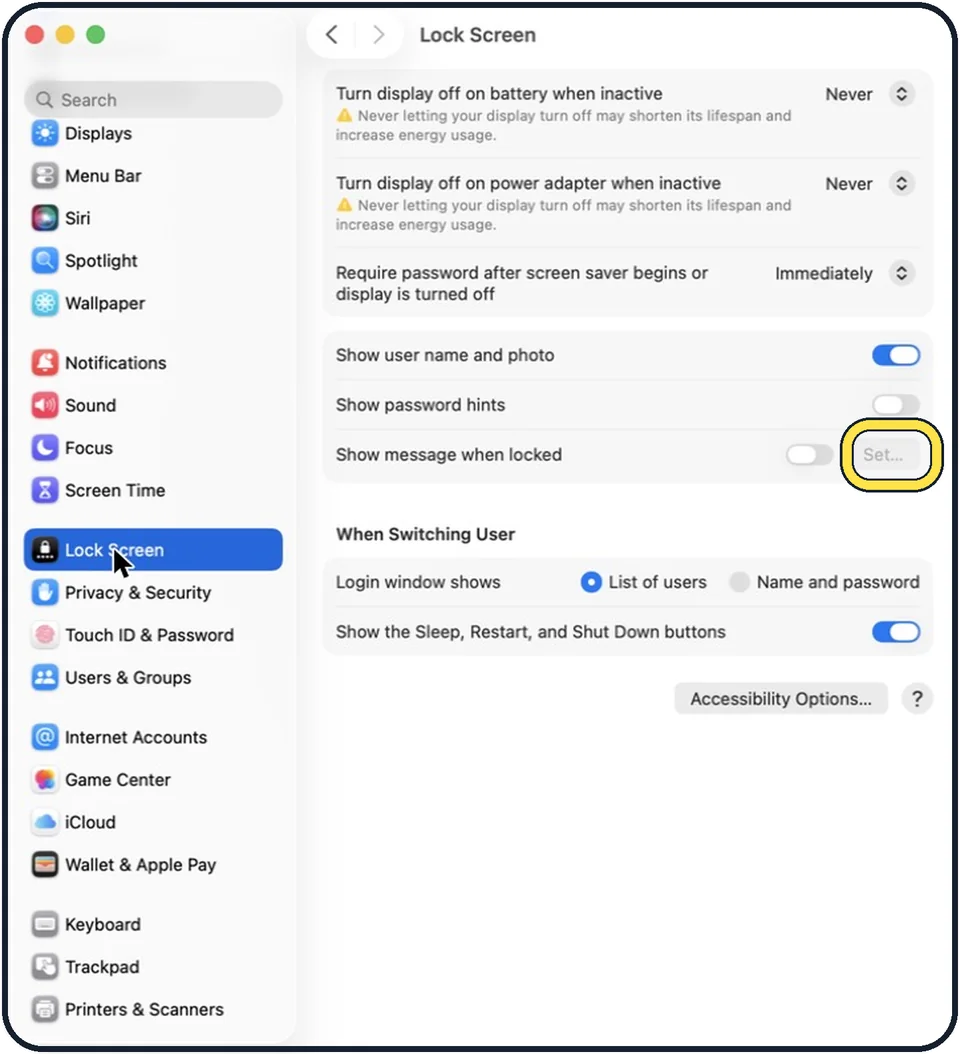
Task: Click the Sound speaker icon
Action: [x=45, y=405]
